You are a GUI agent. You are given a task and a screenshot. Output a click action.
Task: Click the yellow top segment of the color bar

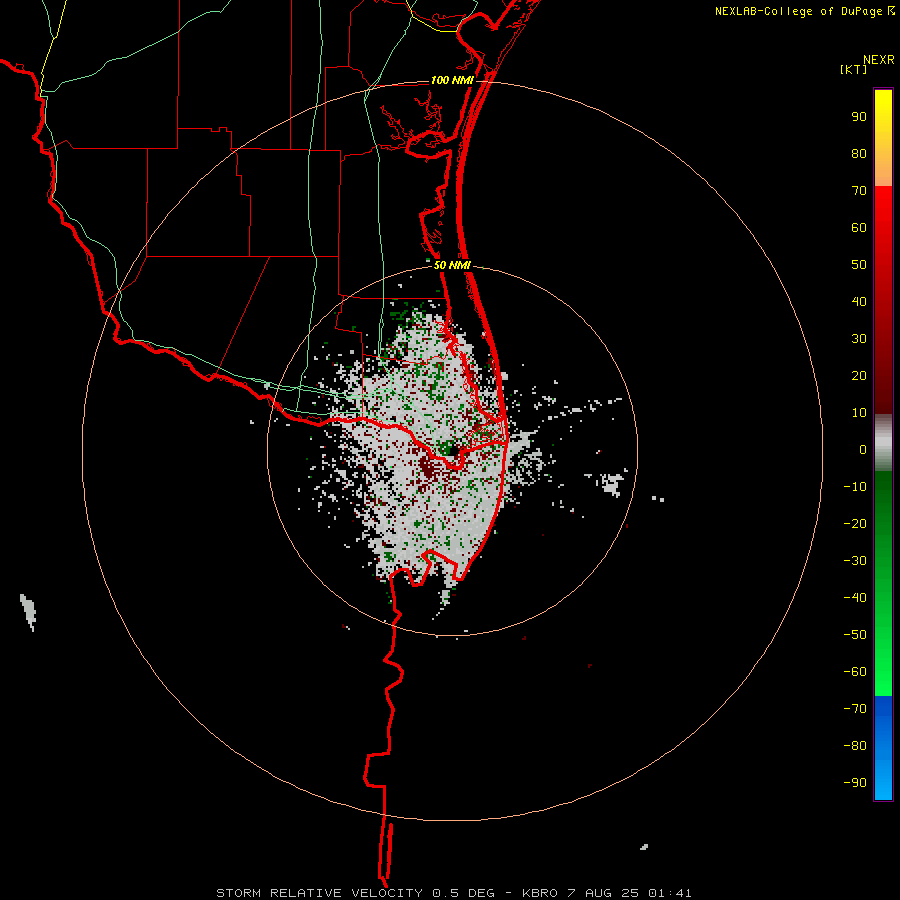tap(883, 138)
